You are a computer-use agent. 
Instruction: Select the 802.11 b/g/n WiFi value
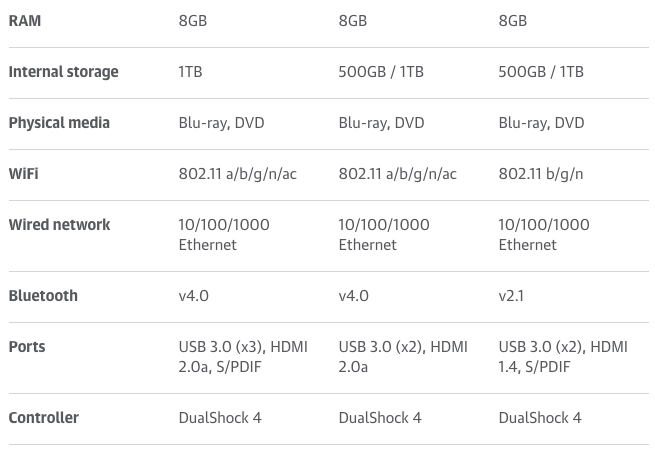541,174
